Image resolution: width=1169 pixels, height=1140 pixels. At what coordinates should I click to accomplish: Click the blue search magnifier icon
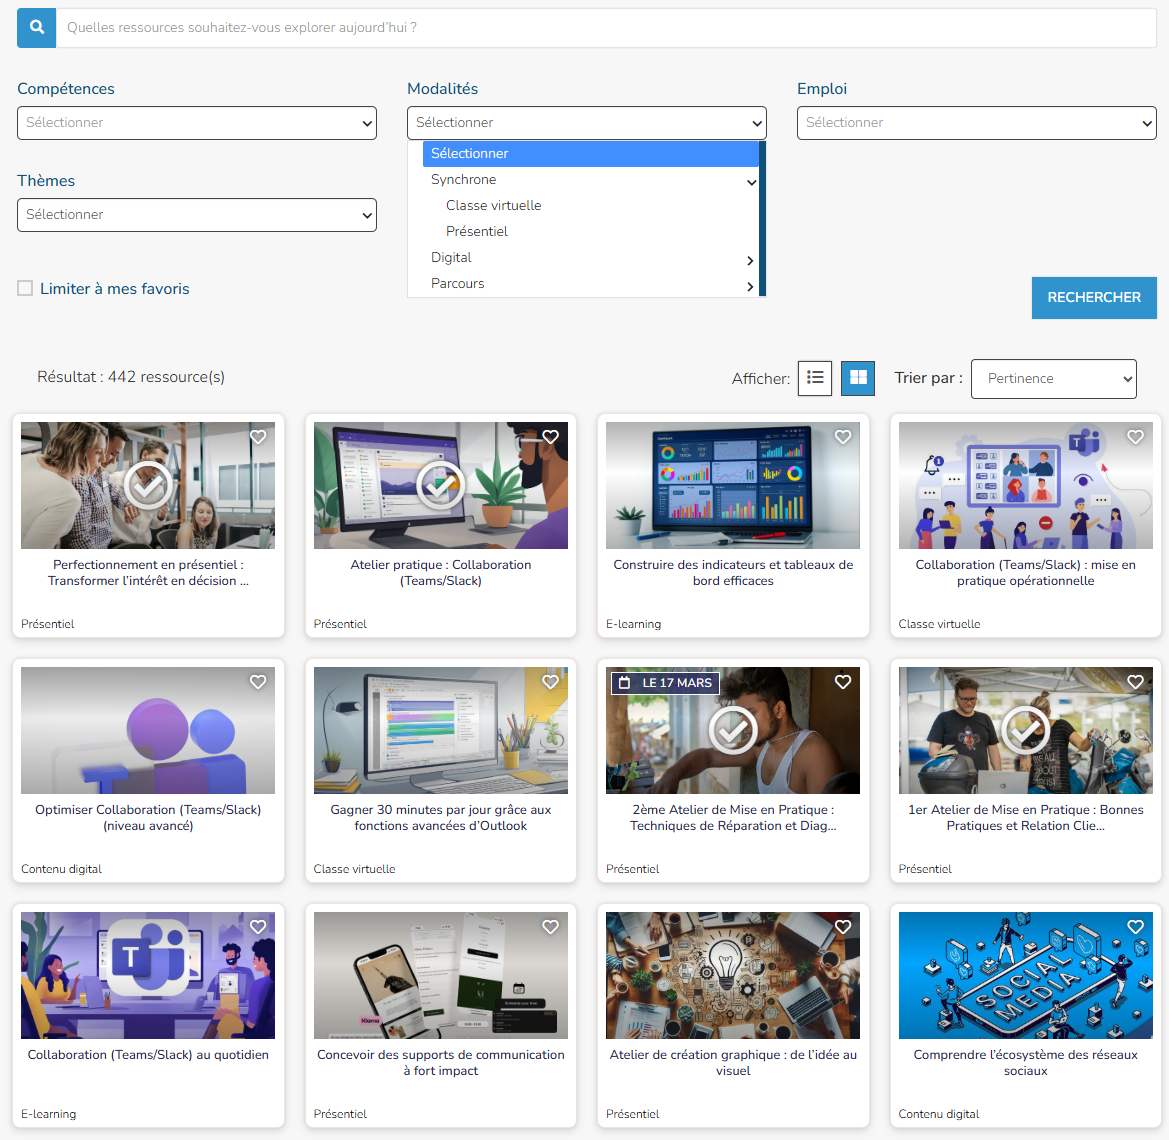(x=37, y=28)
